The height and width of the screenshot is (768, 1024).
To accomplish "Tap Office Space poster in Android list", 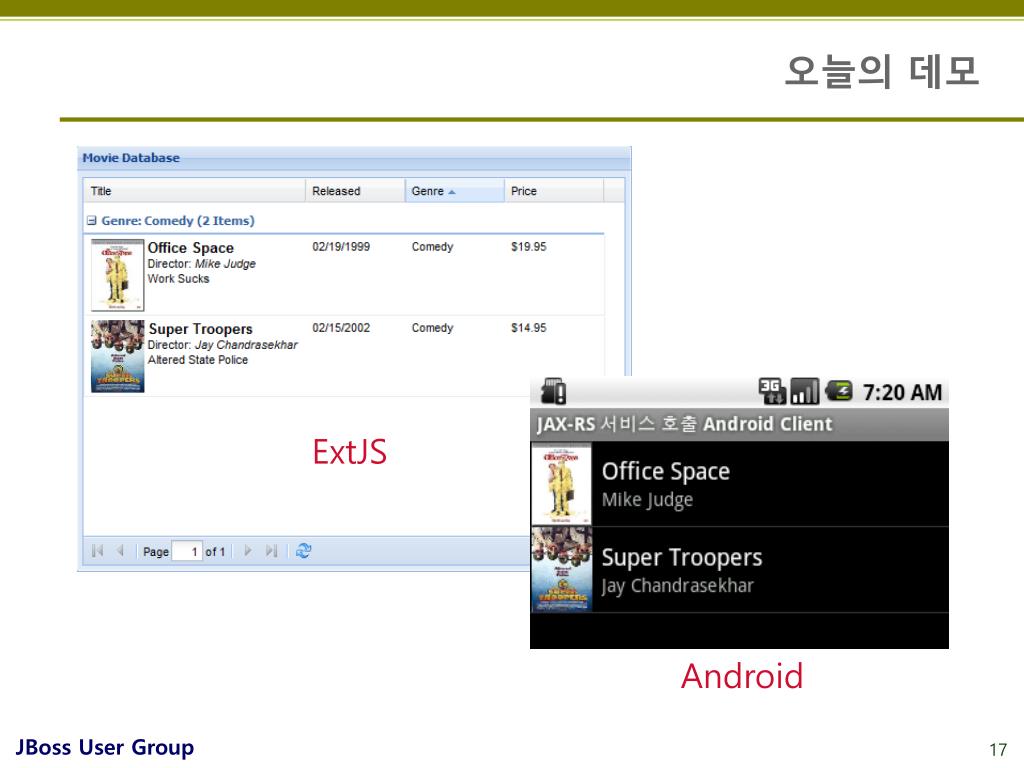I will 562,484.
